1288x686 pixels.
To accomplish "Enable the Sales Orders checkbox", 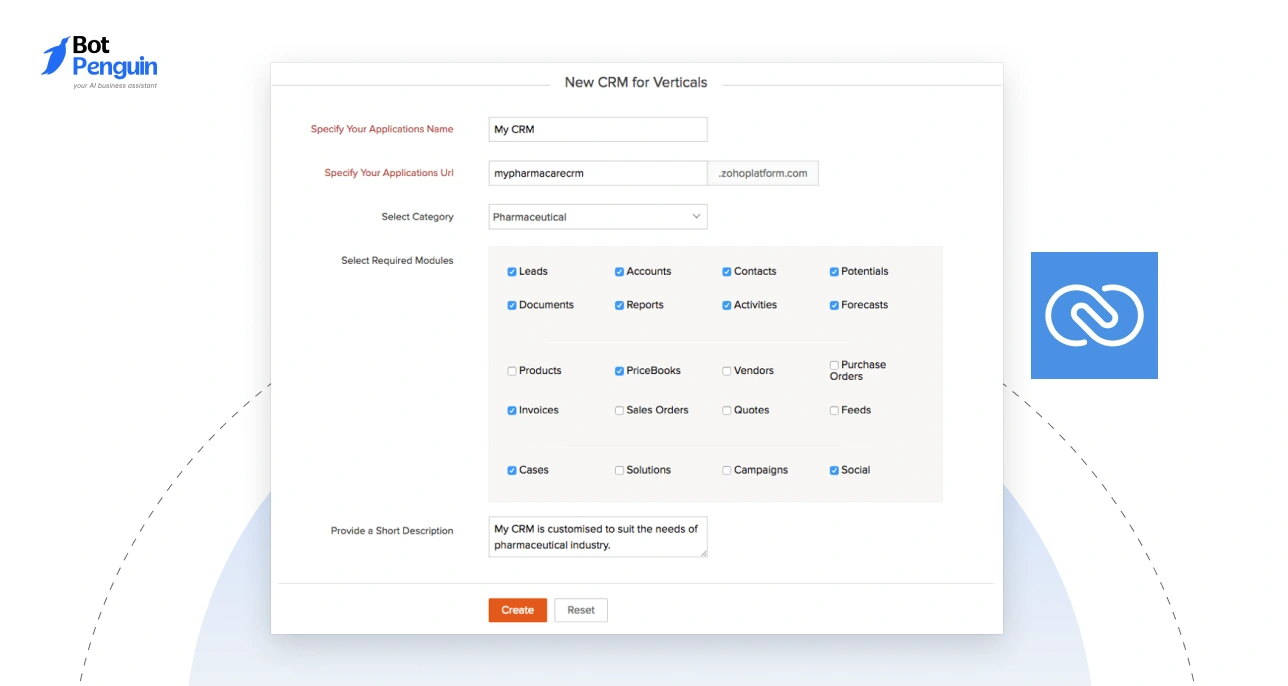I will [619, 411].
